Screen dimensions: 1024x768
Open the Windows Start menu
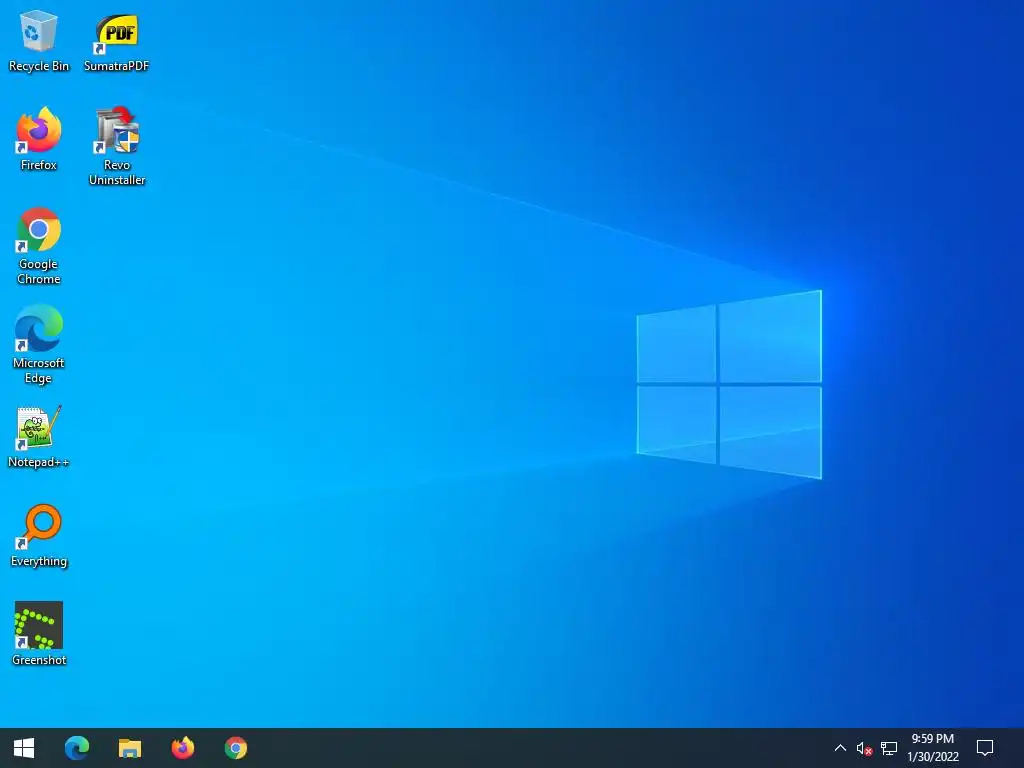pyautogui.click(x=24, y=748)
